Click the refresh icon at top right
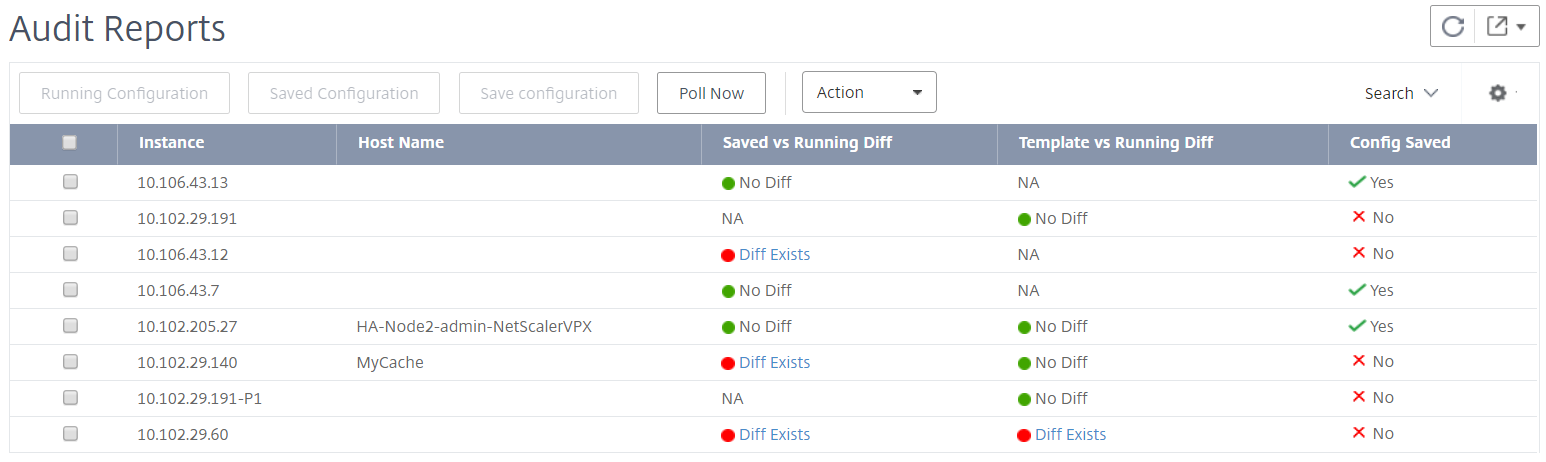Viewport: 1546px width, 462px height. coord(1453,26)
